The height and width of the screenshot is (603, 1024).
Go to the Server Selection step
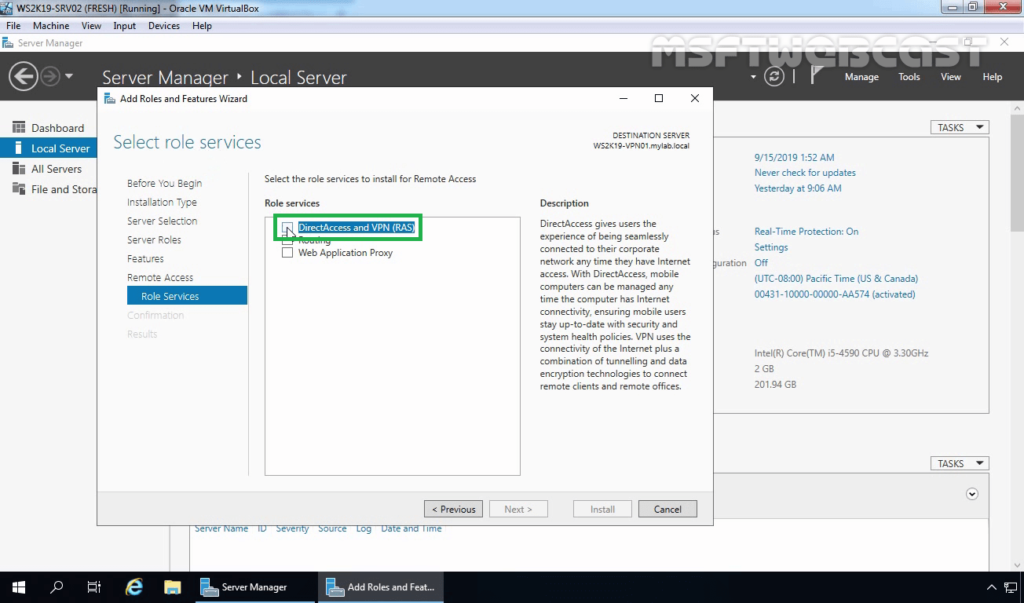(x=162, y=221)
